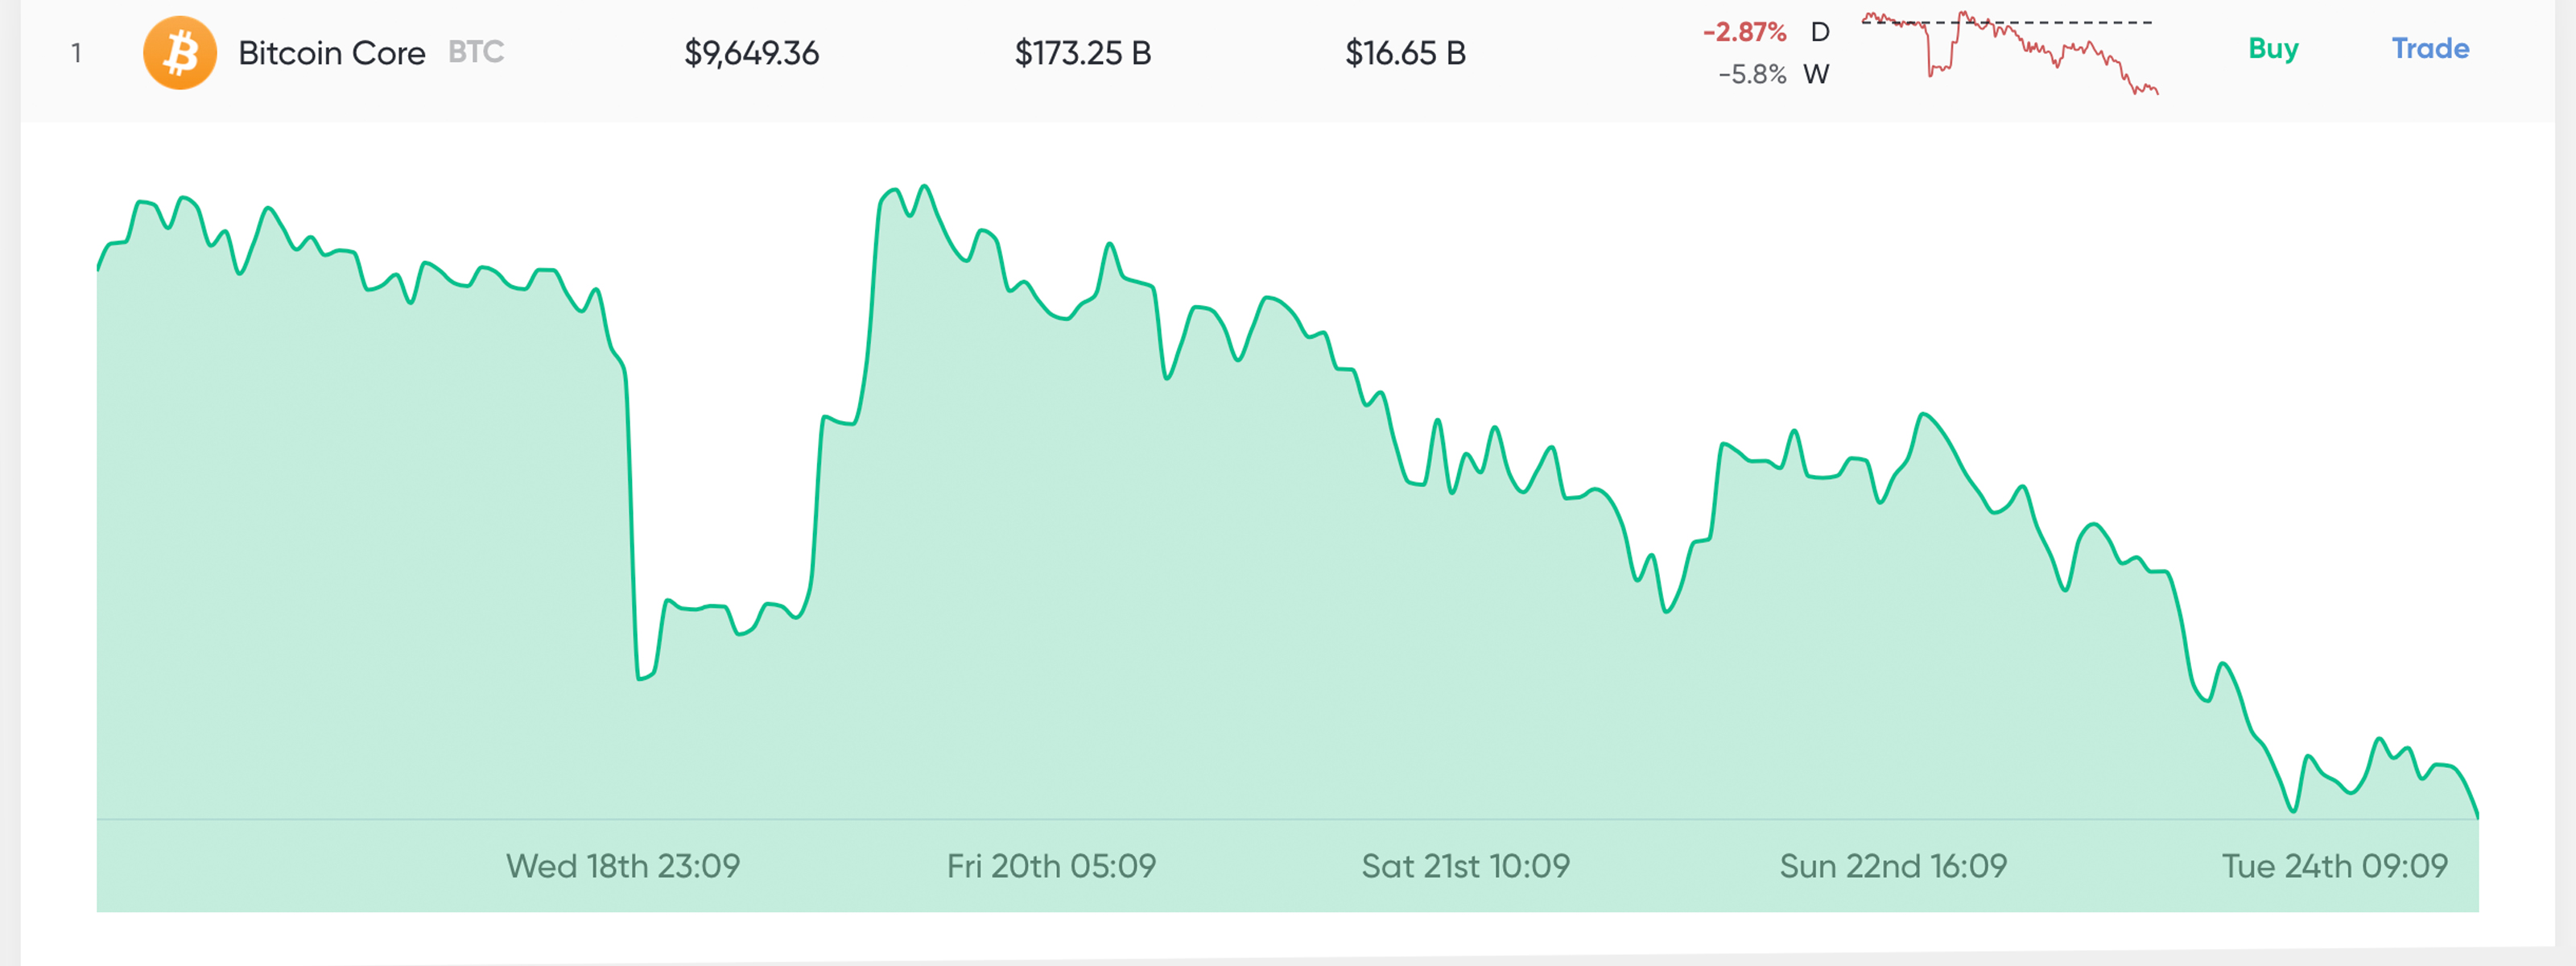The image size is (2576, 966).
Task: Click the weekly change -5.8% indicator
Action: [x=1752, y=74]
